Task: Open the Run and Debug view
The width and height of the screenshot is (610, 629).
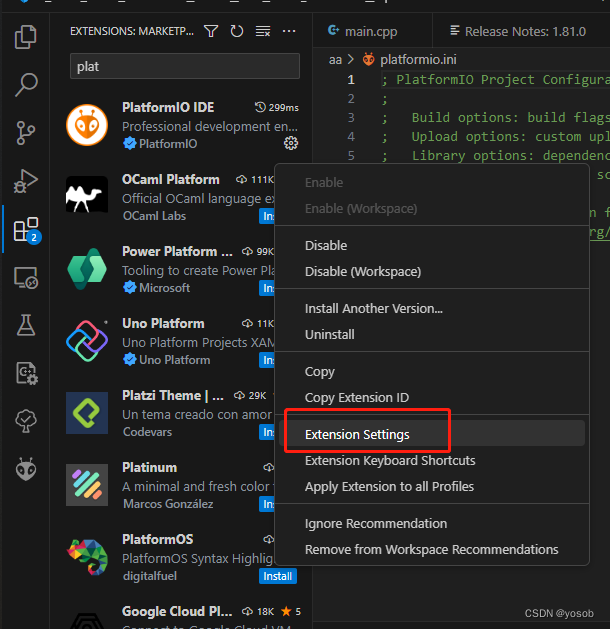Action: click(x=26, y=181)
